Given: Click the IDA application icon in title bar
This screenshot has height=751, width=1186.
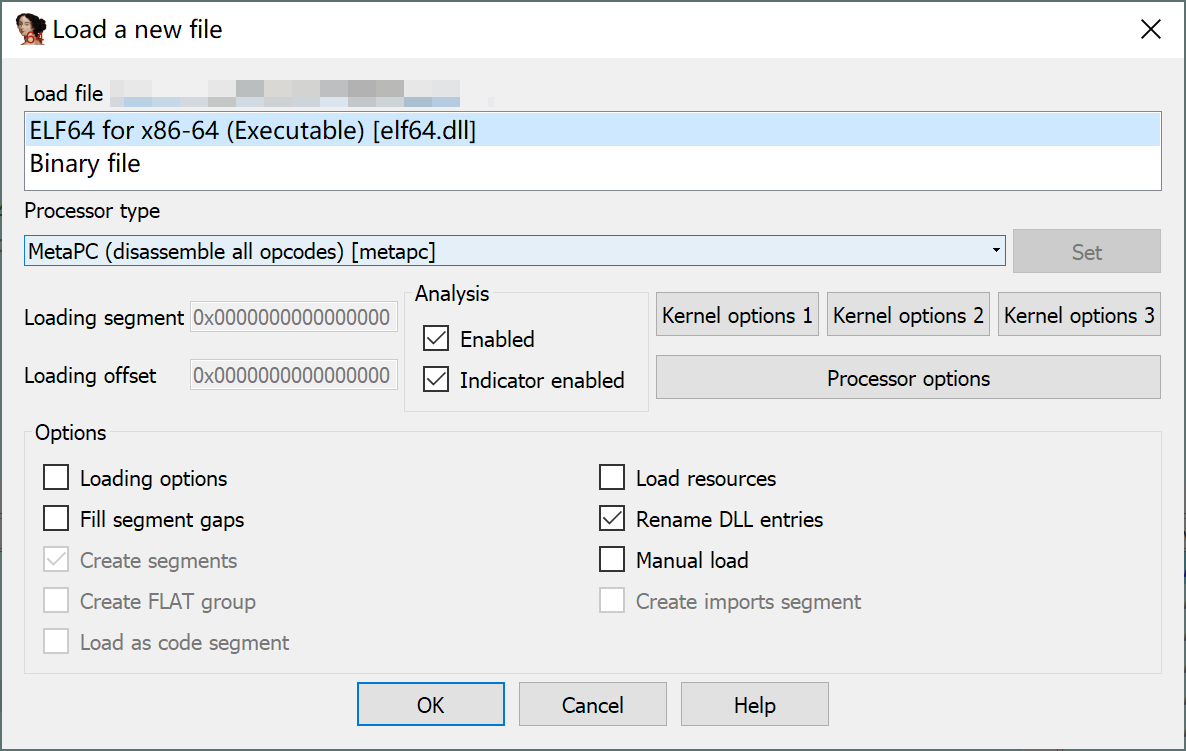Looking at the screenshot, I should pyautogui.click(x=32, y=30).
